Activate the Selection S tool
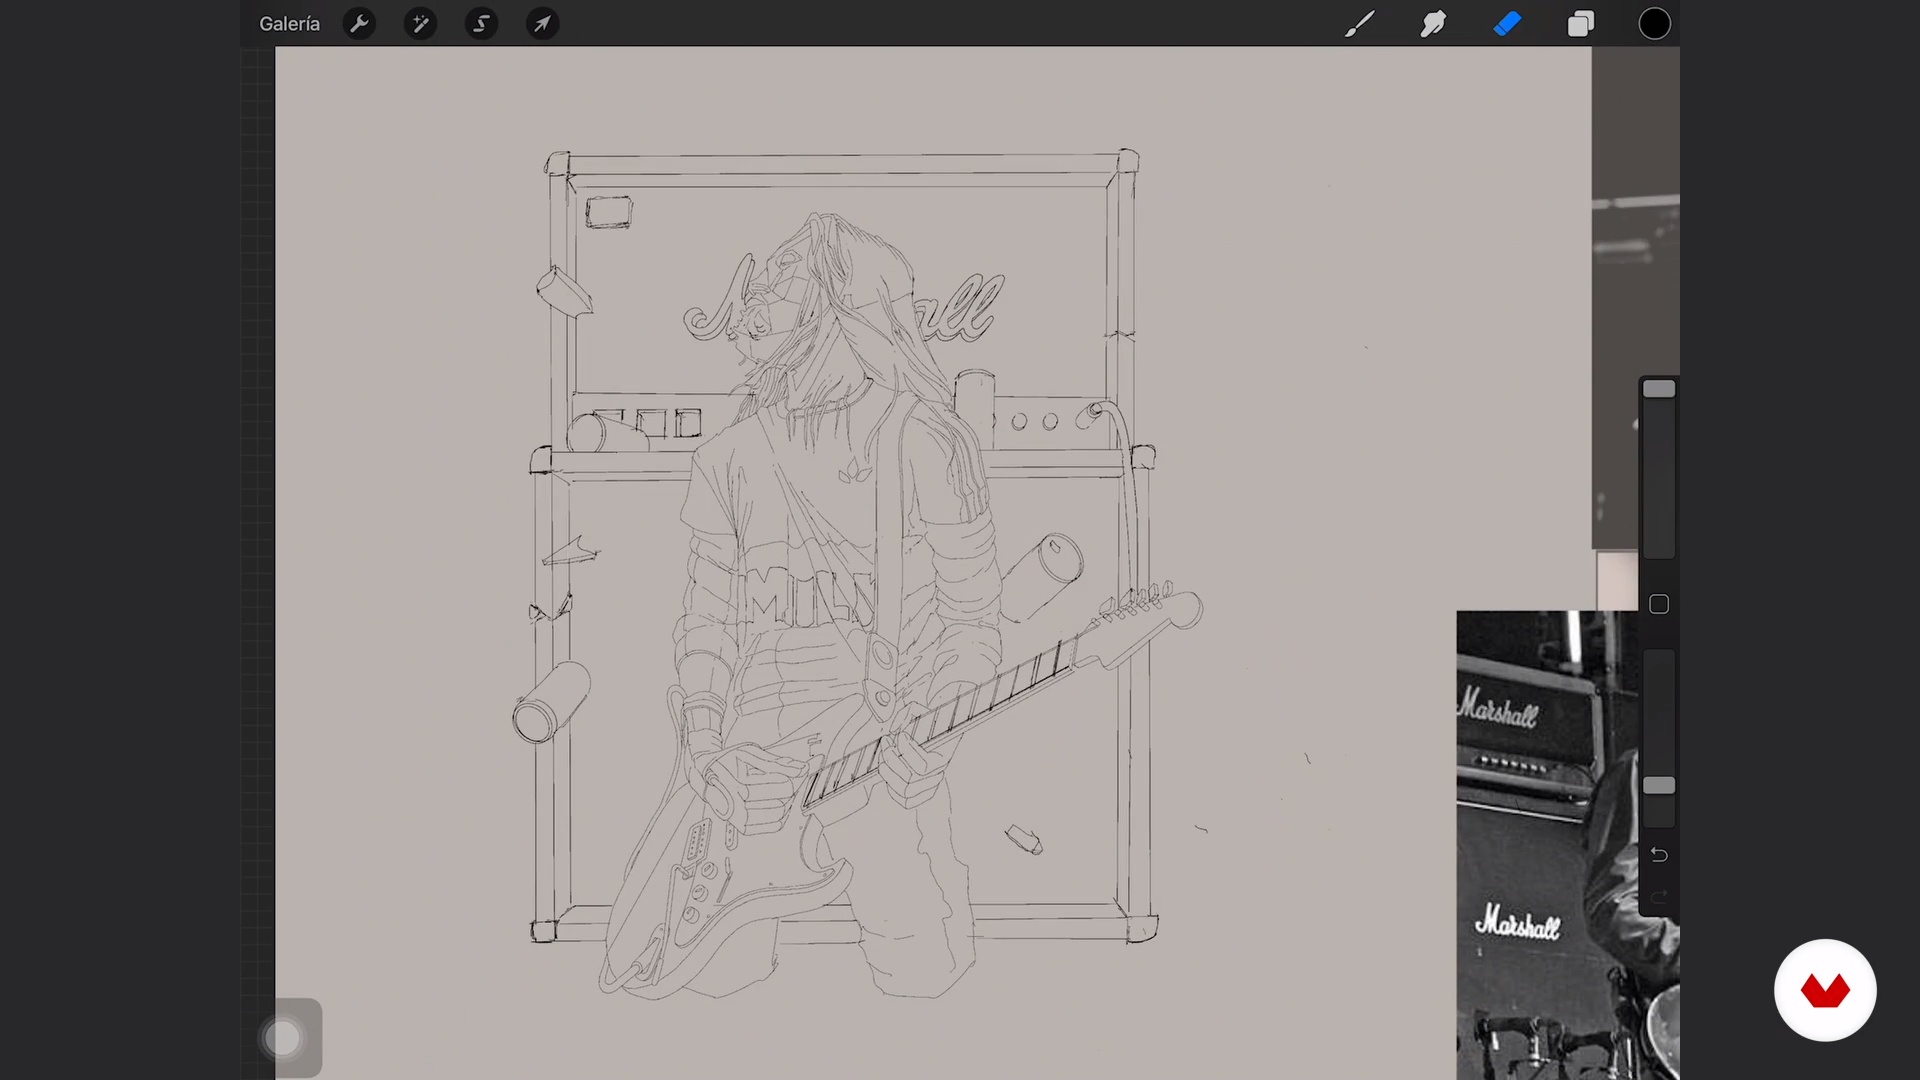Viewport: 1920px width, 1080px height. pyautogui.click(x=481, y=24)
